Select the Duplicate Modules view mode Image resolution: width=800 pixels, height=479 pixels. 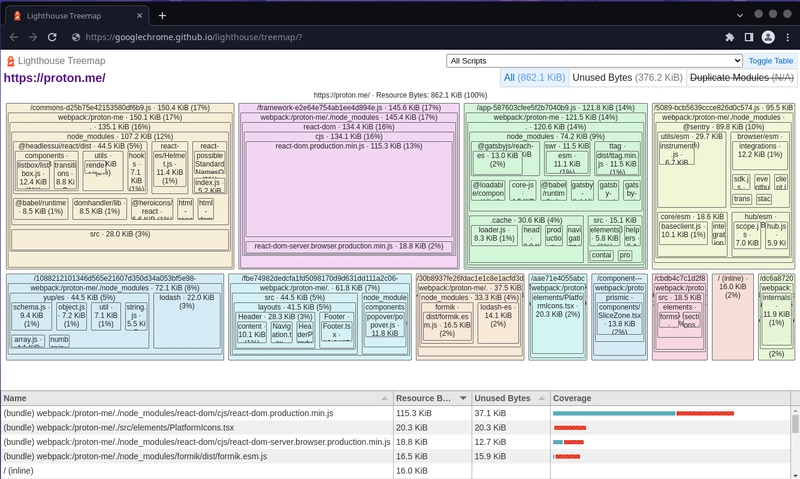(x=741, y=78)
